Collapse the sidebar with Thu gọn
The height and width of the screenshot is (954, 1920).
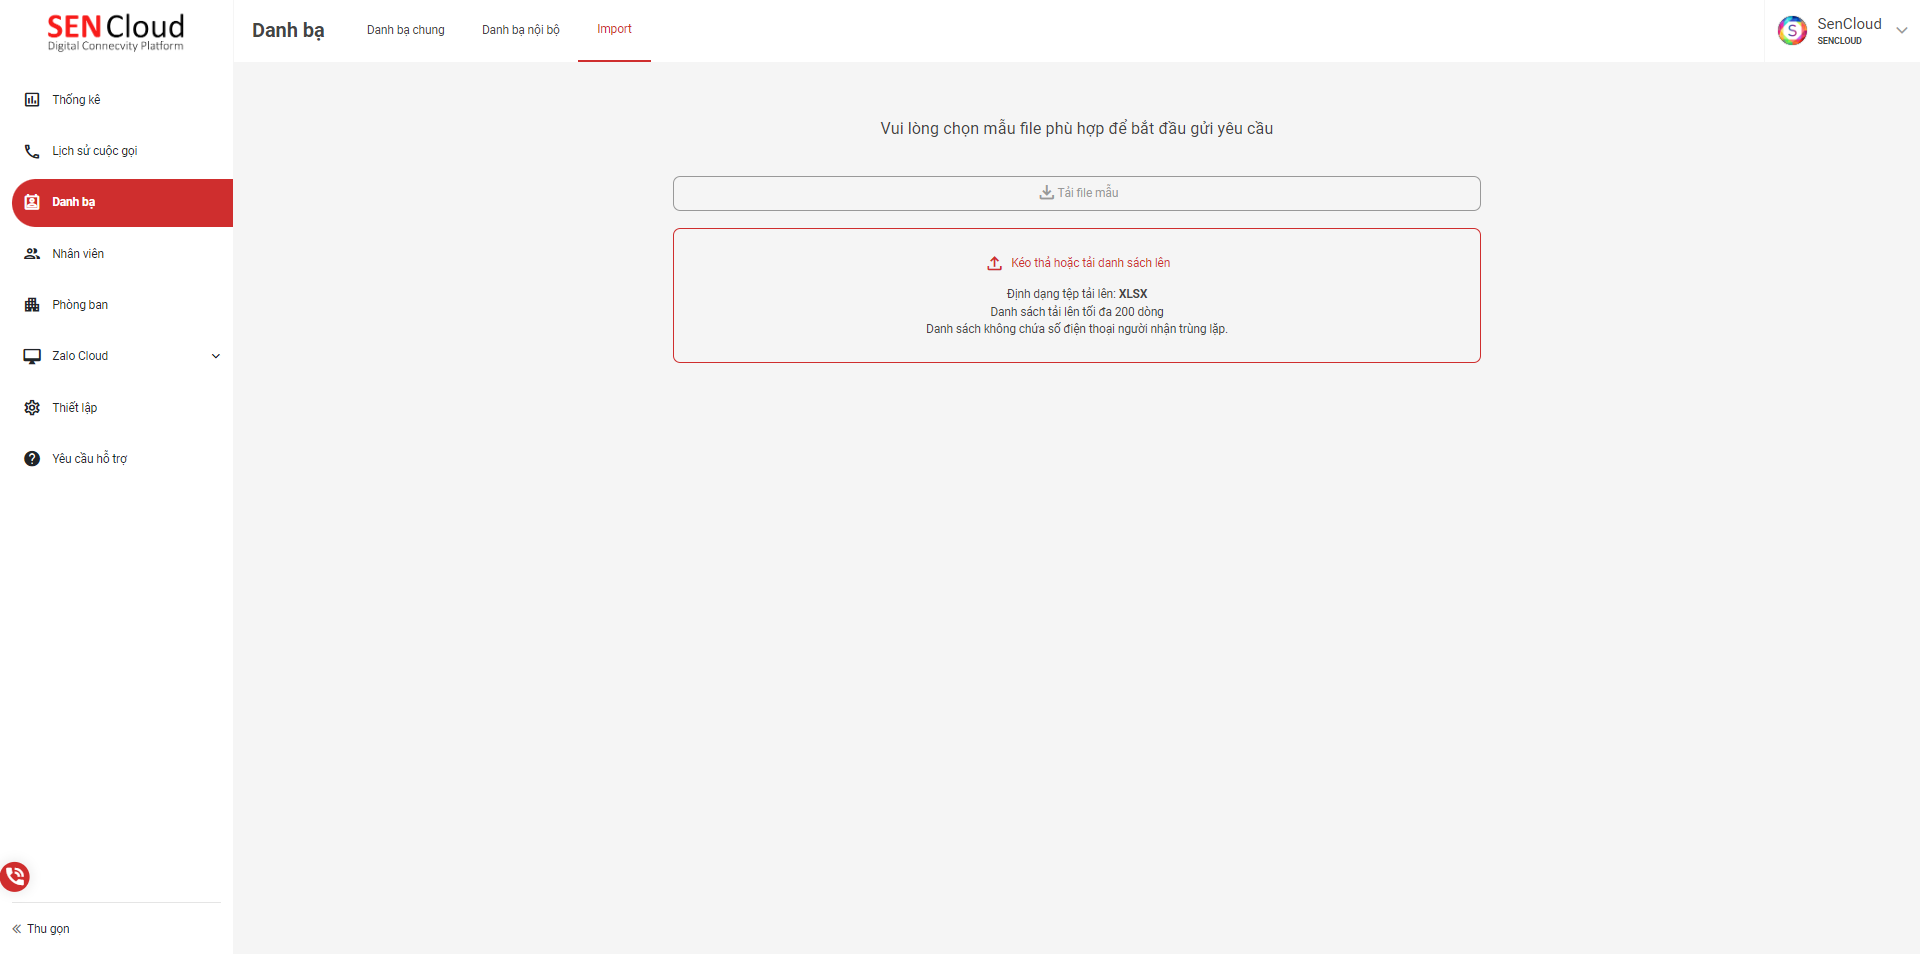pos(41,929)
